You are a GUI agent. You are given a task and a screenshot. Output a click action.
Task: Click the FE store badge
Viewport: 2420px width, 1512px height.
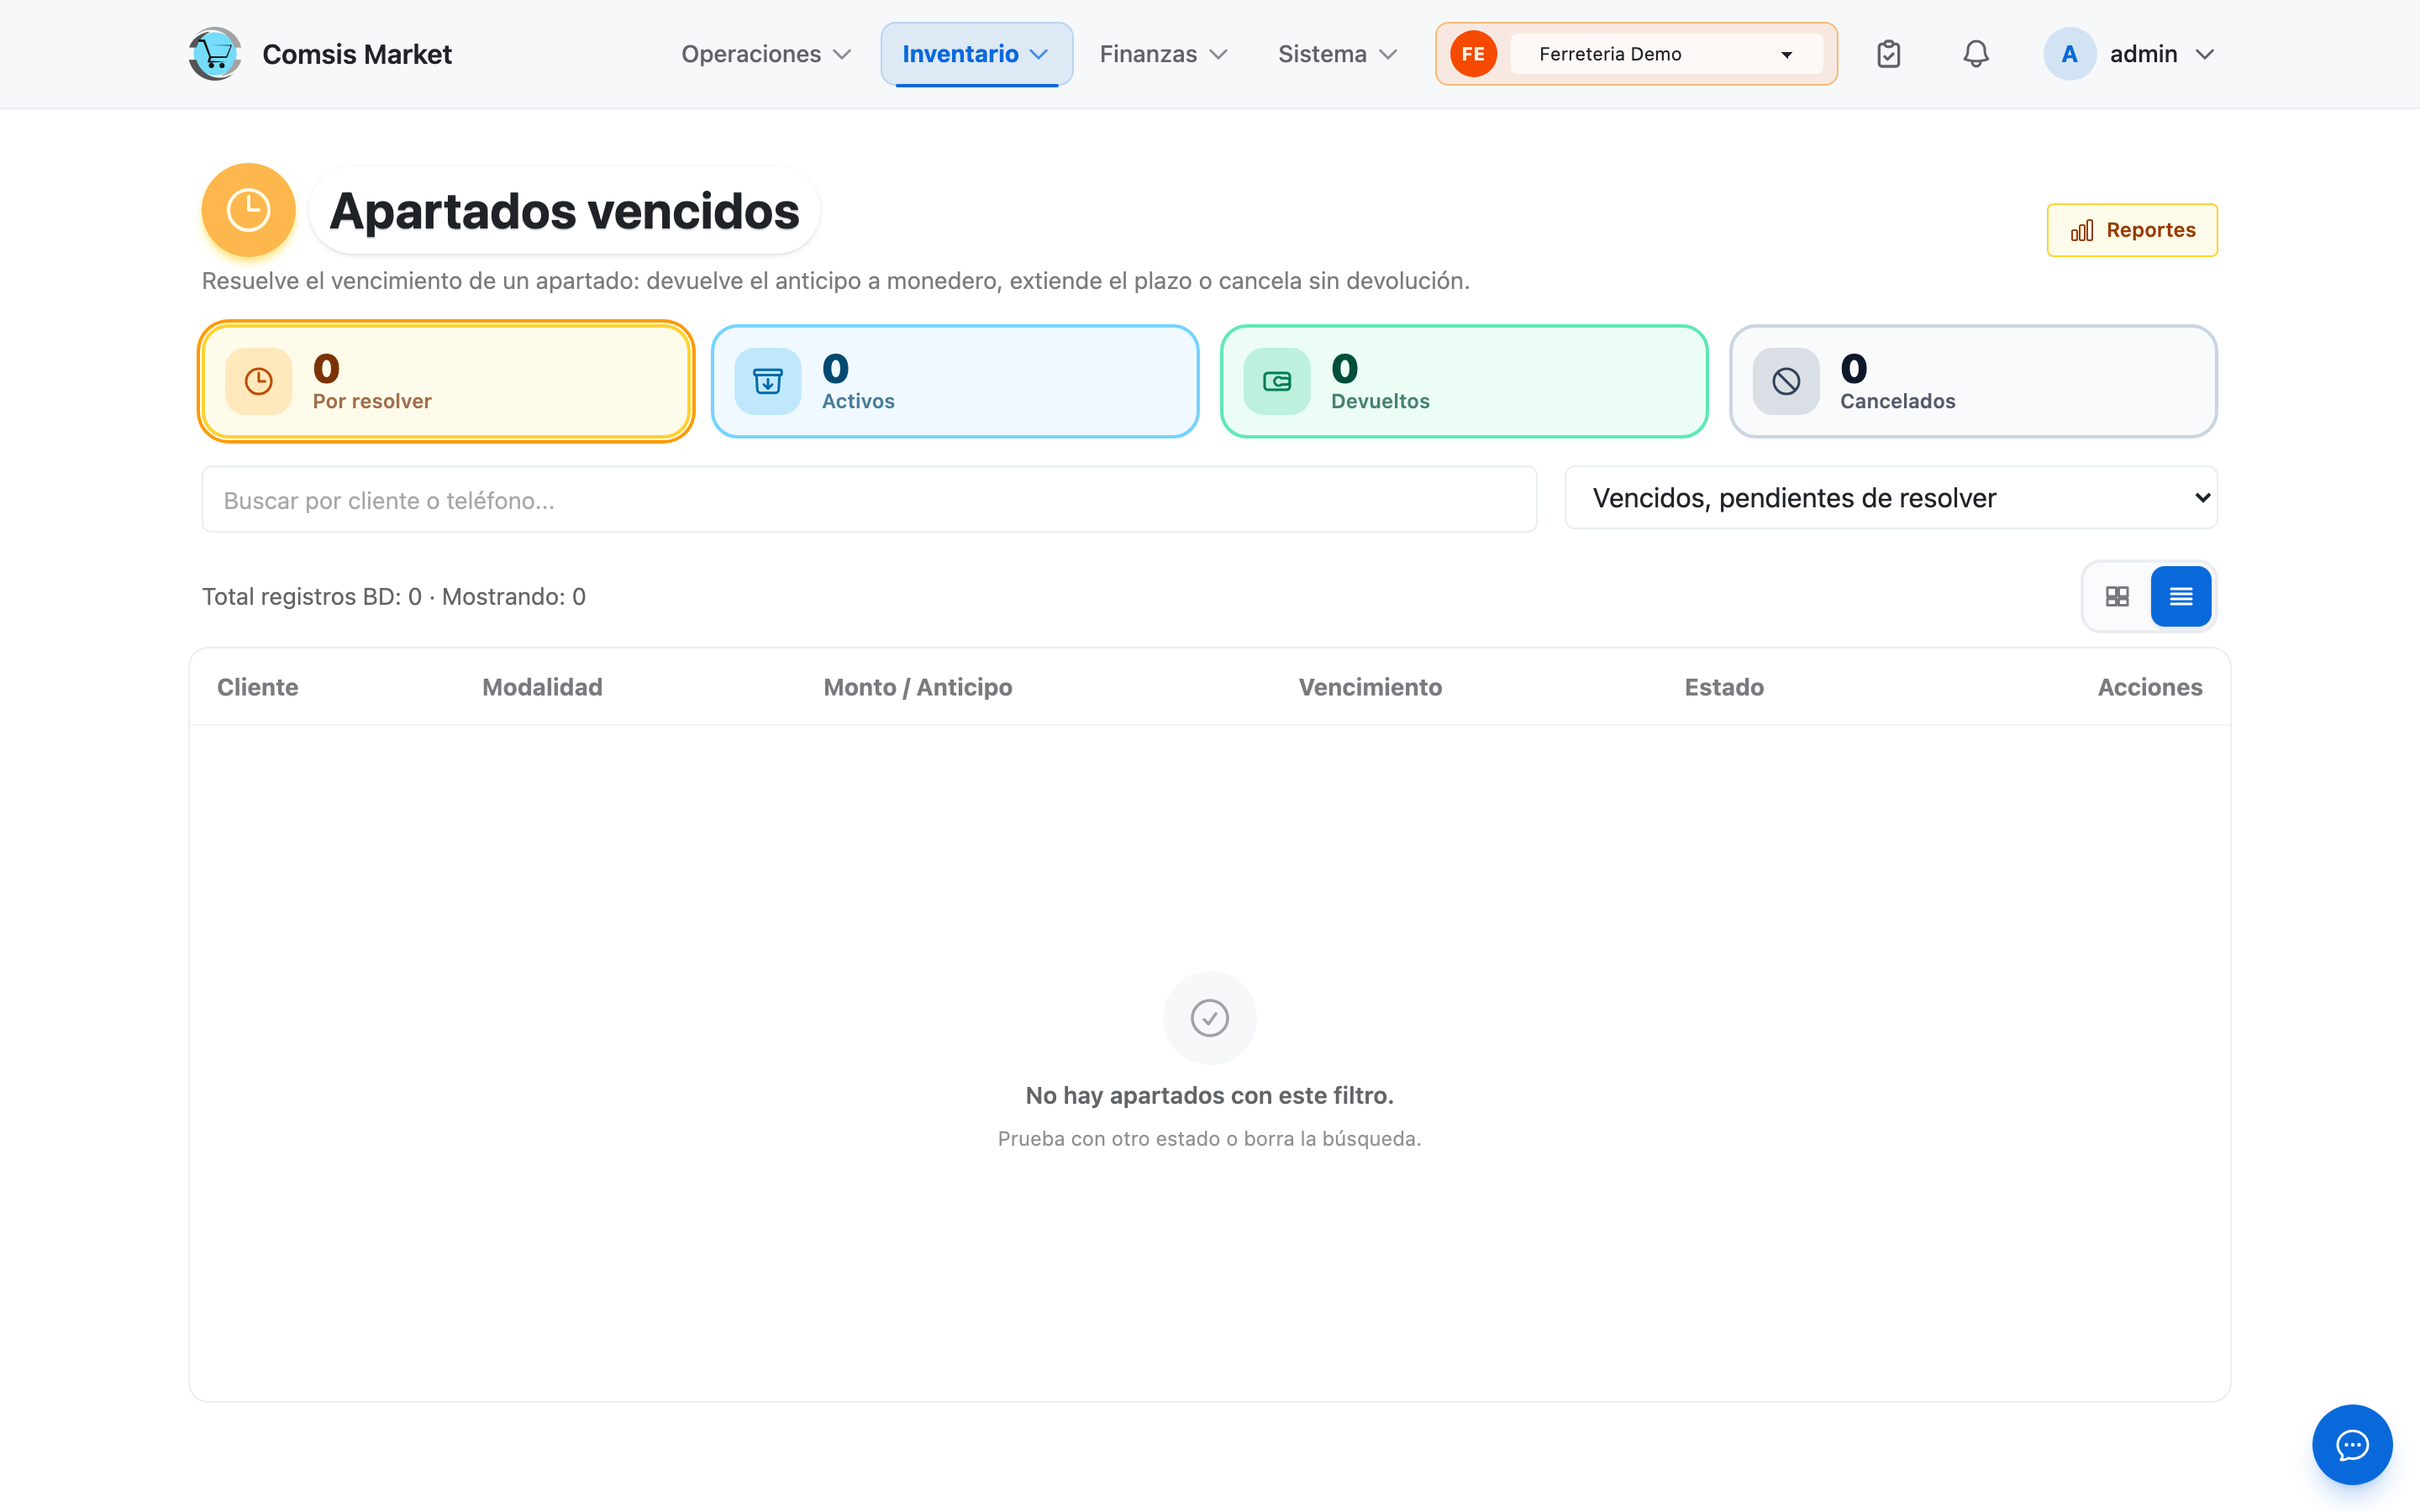[x=1473, y=54]
